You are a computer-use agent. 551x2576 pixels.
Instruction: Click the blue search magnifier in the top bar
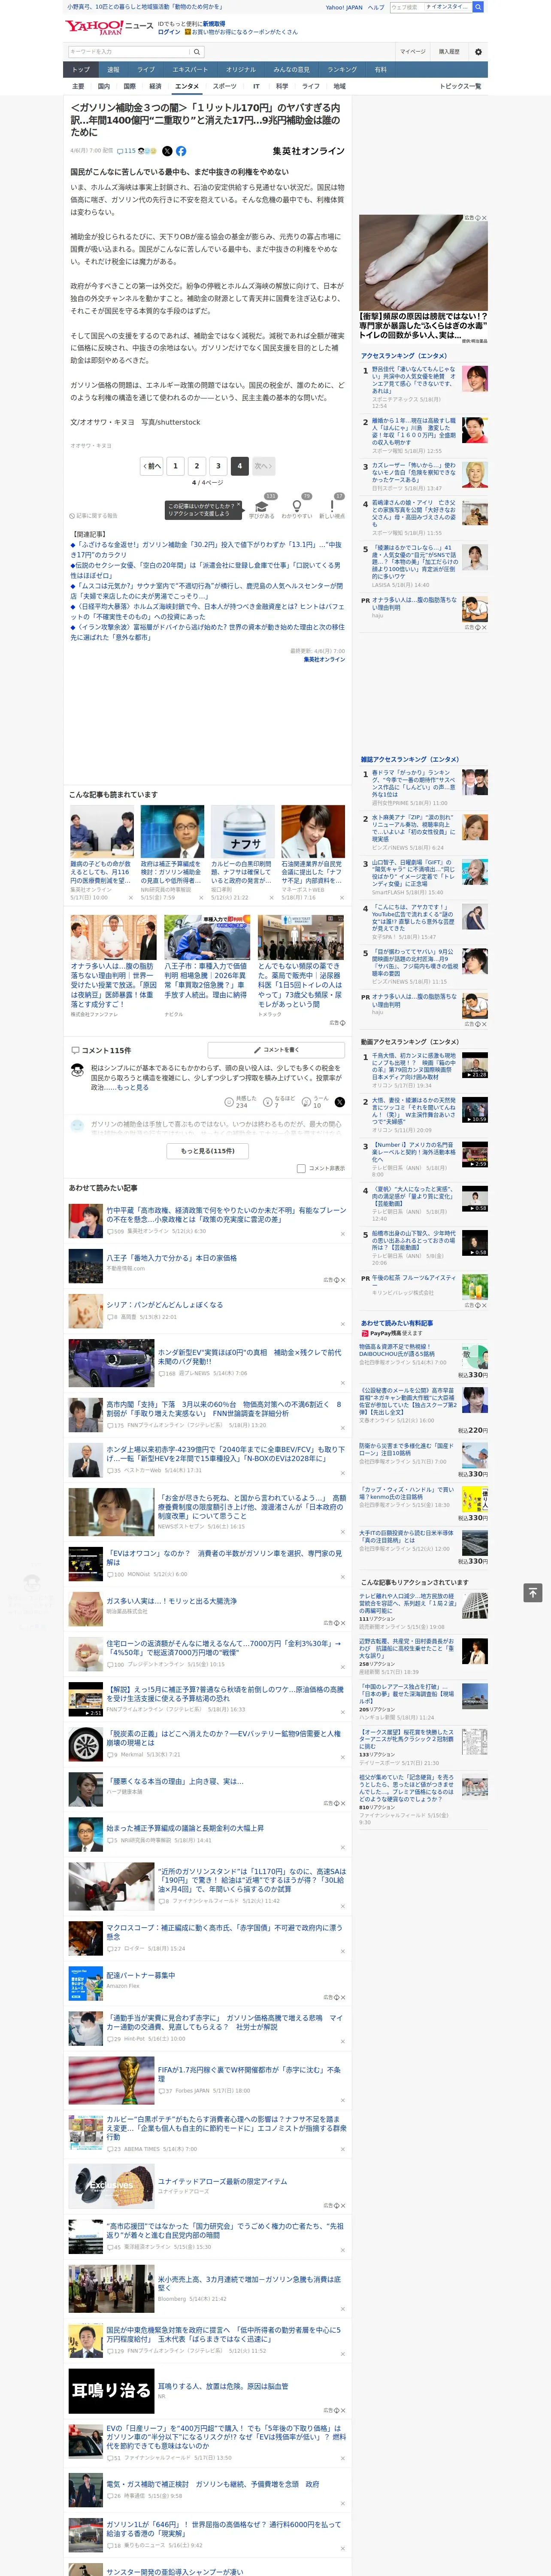point(478,7)
